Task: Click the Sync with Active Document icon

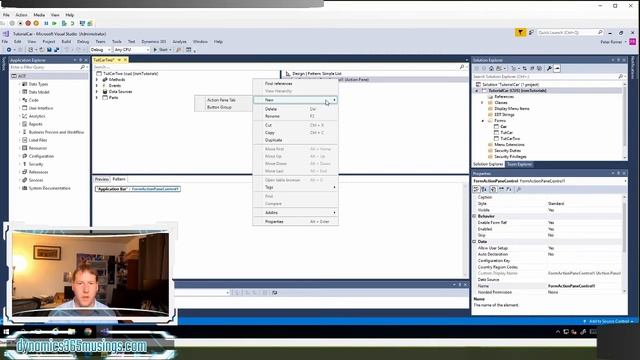Action: [524, 68]
